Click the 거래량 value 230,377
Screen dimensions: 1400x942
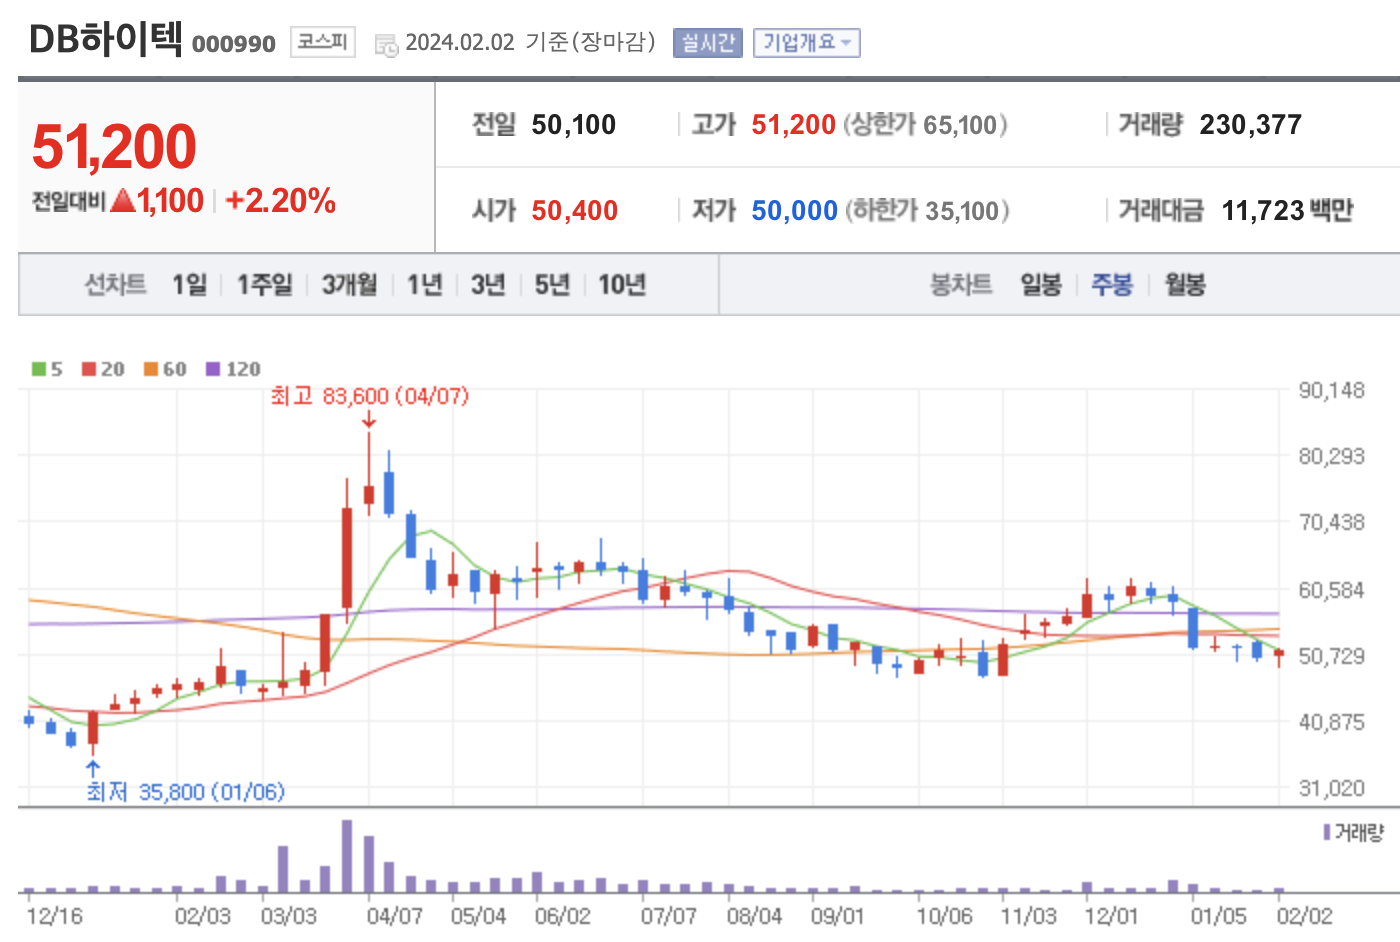tap(1251, 125)
